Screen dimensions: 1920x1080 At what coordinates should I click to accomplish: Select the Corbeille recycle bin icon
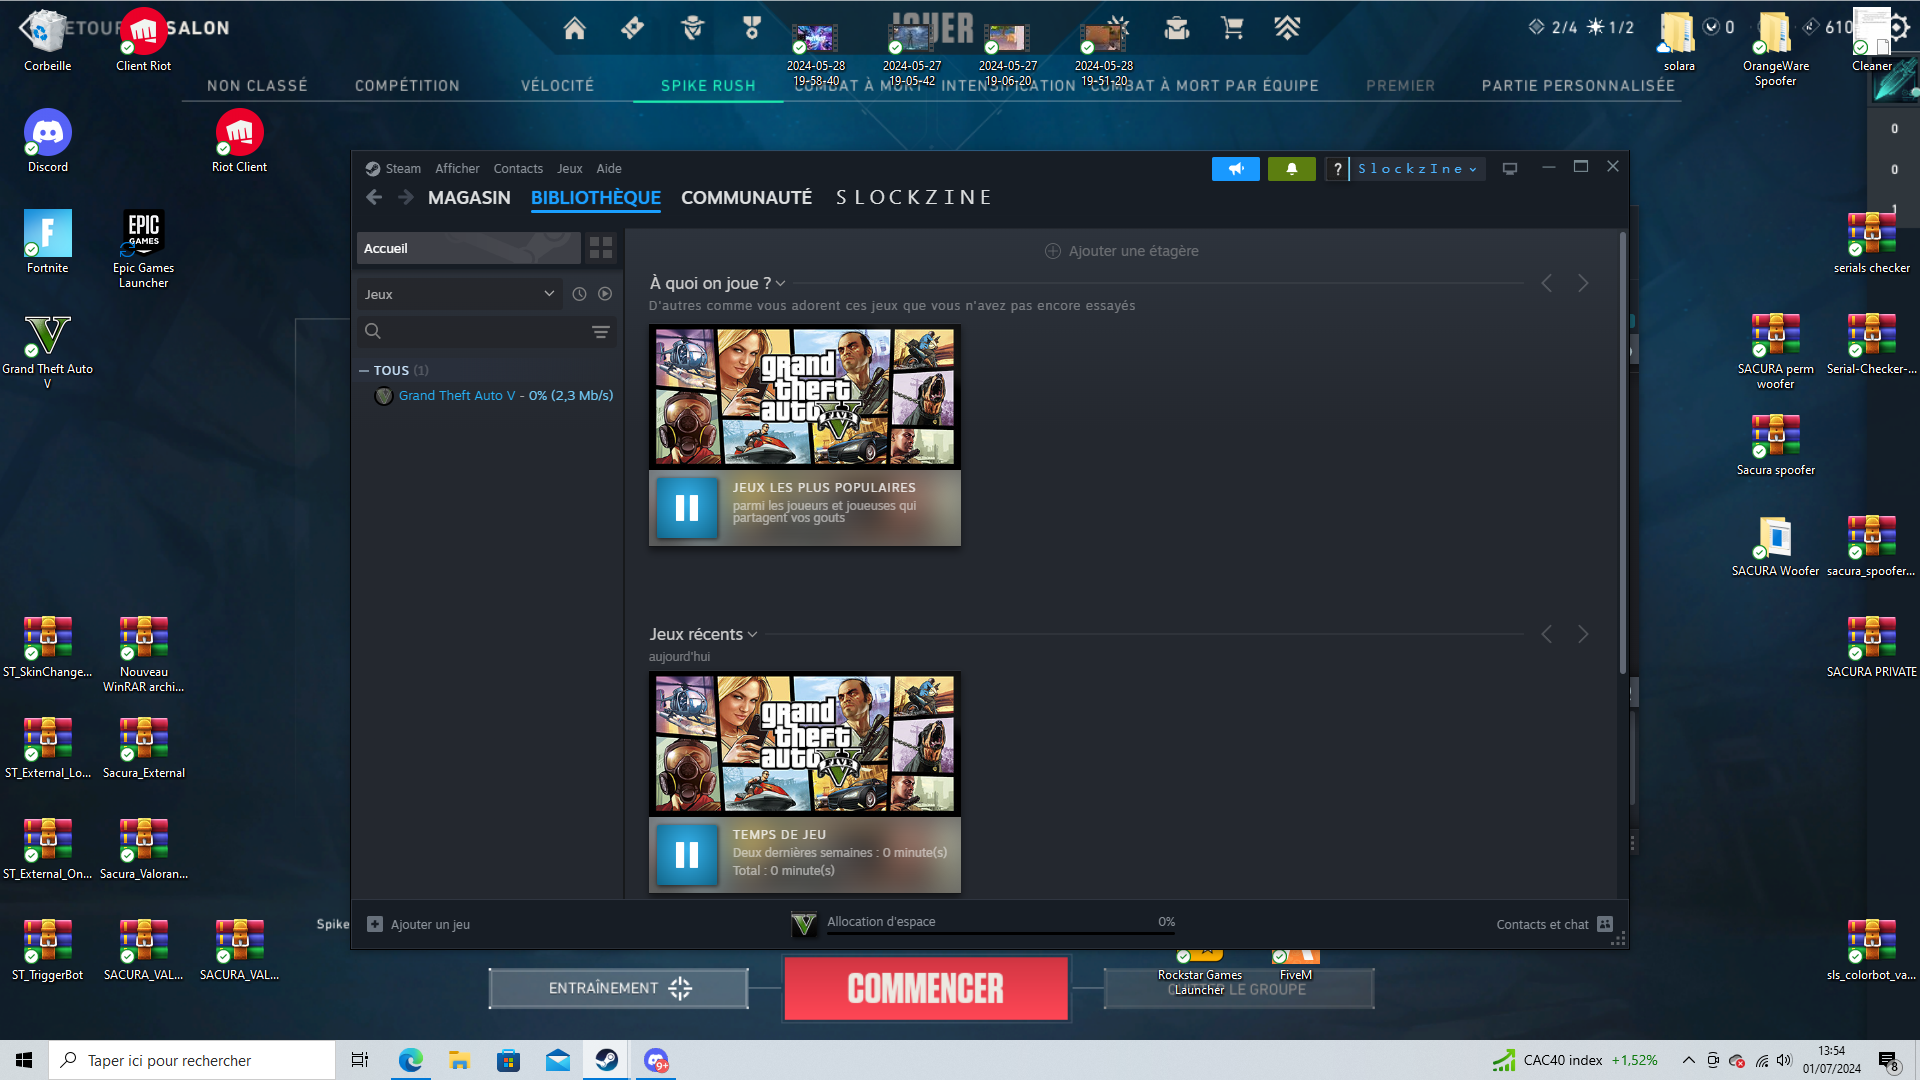(x=47, y=40)
